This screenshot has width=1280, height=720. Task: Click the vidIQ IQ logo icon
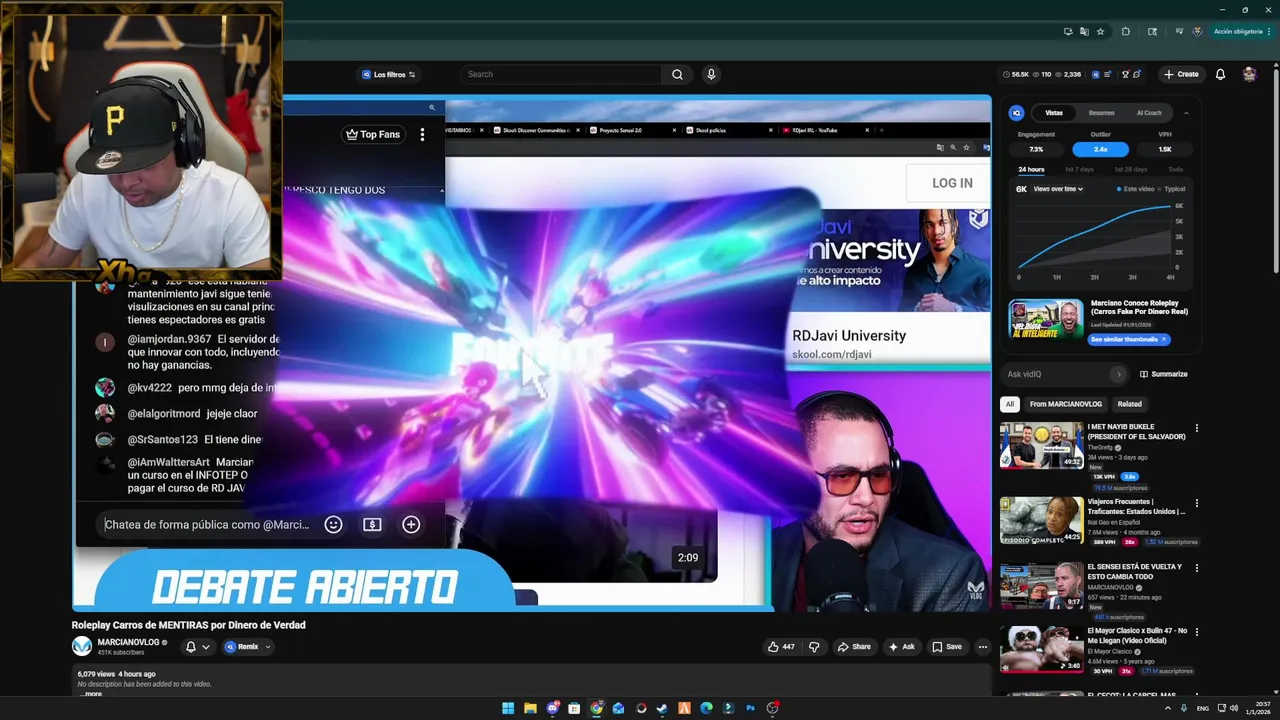click(x=1016, y=113)
